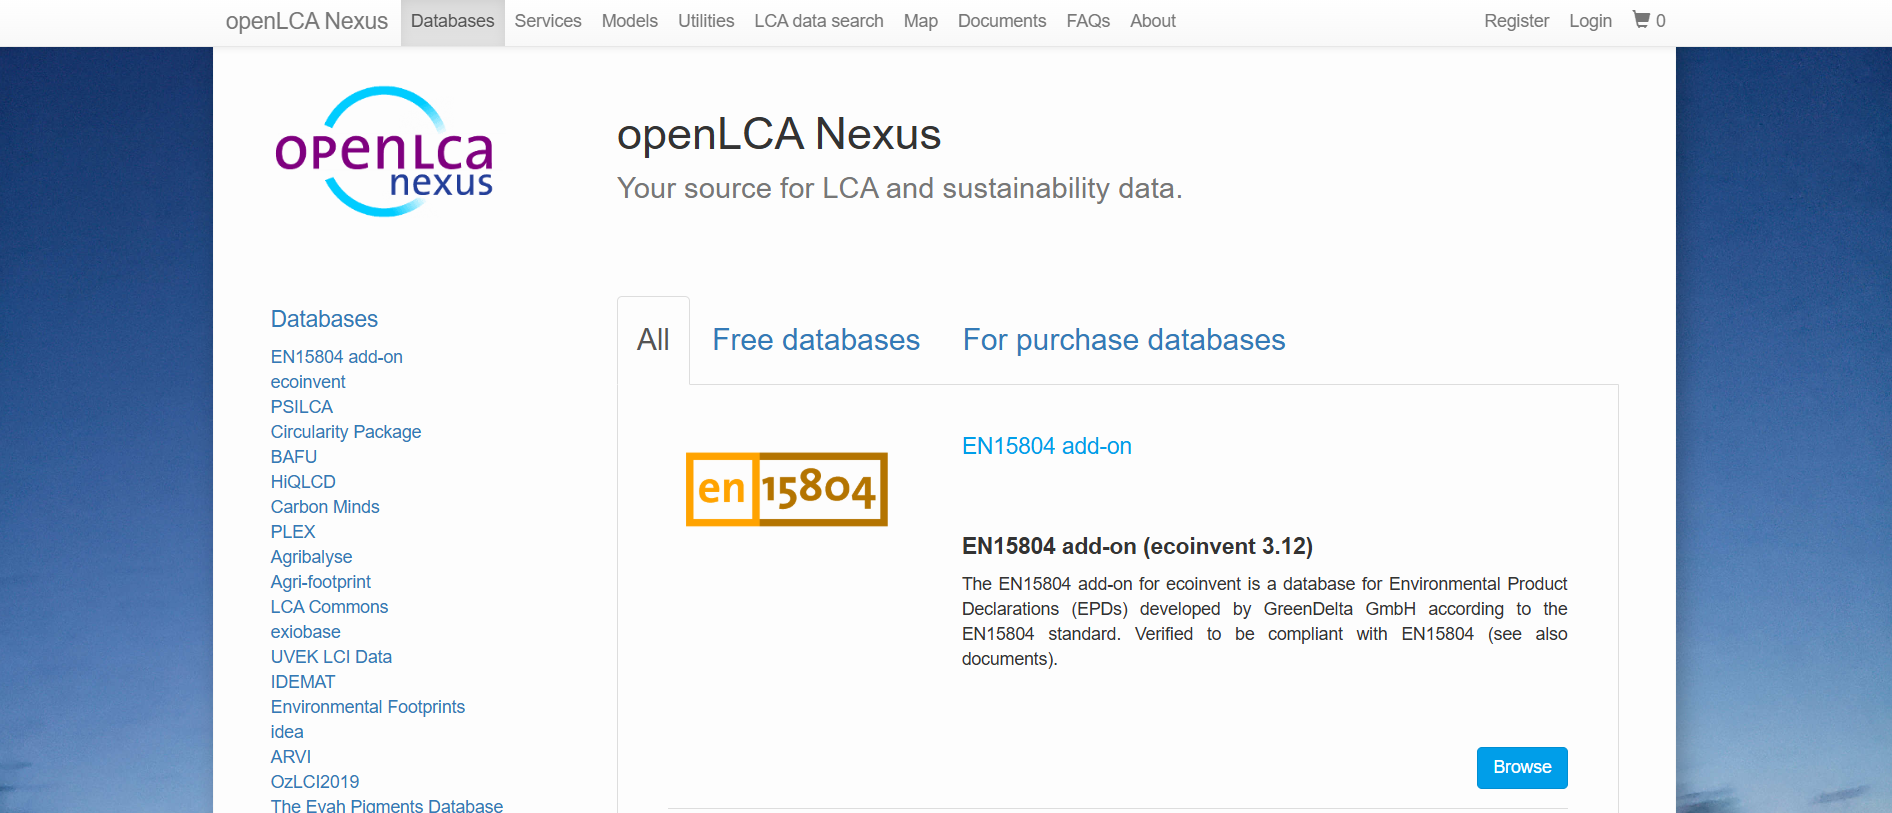Open Agri-footprint sidebar link

[x=321, y=582]
